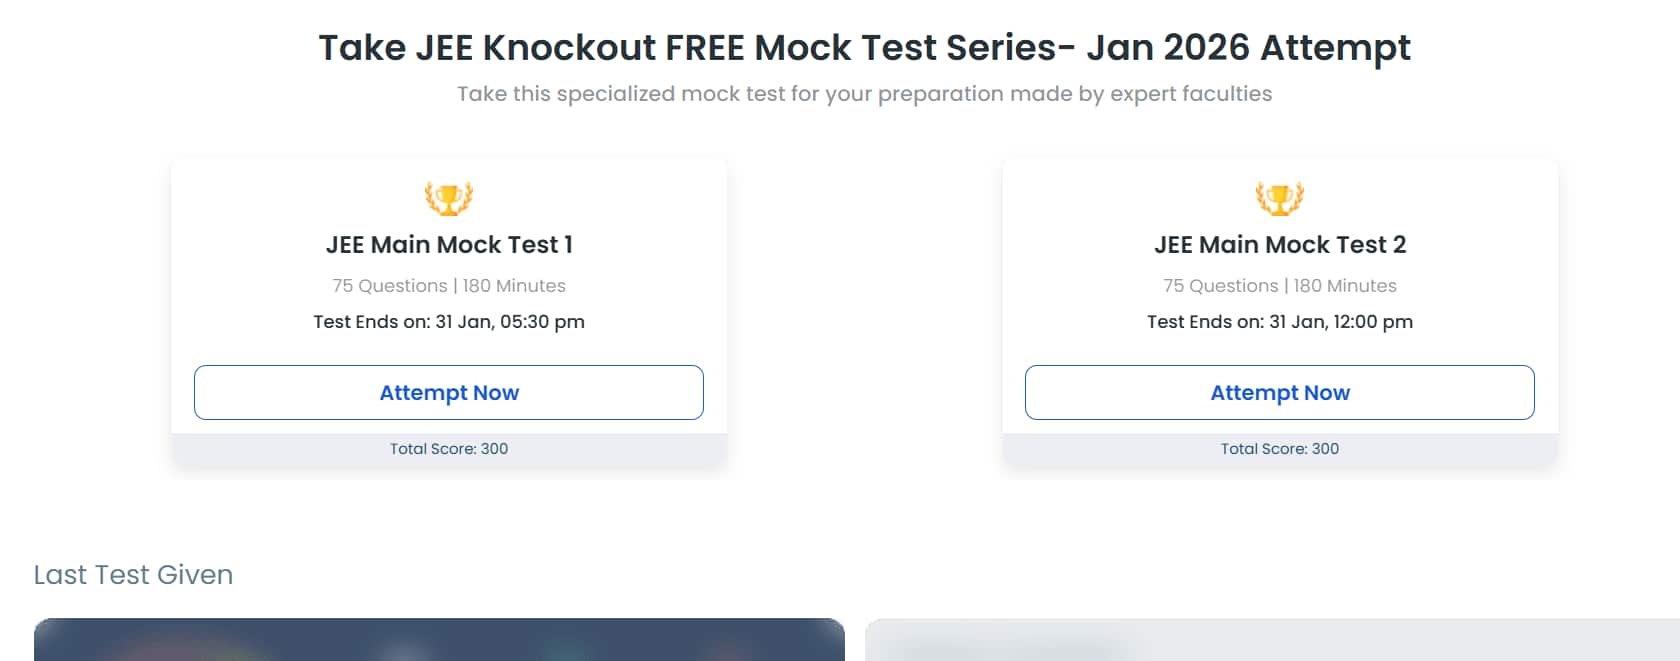The image size is (1680, 661).
Task: Open the JEE Main Mock Test 2 title
Action: tap(1279, 245)
